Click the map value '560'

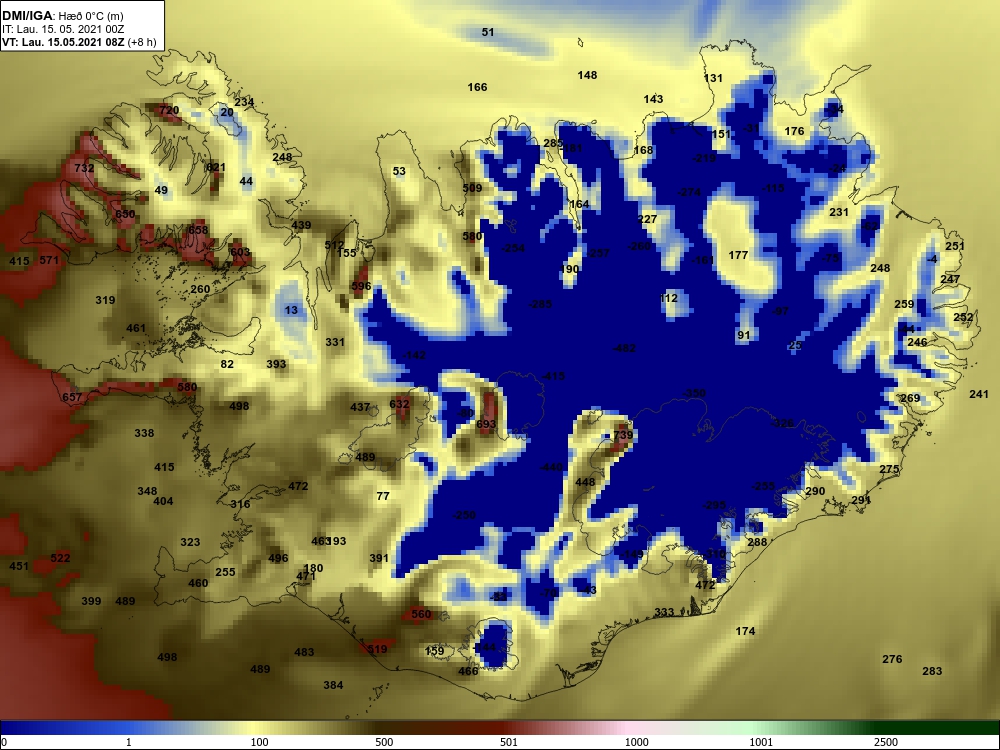coord(421,614)
